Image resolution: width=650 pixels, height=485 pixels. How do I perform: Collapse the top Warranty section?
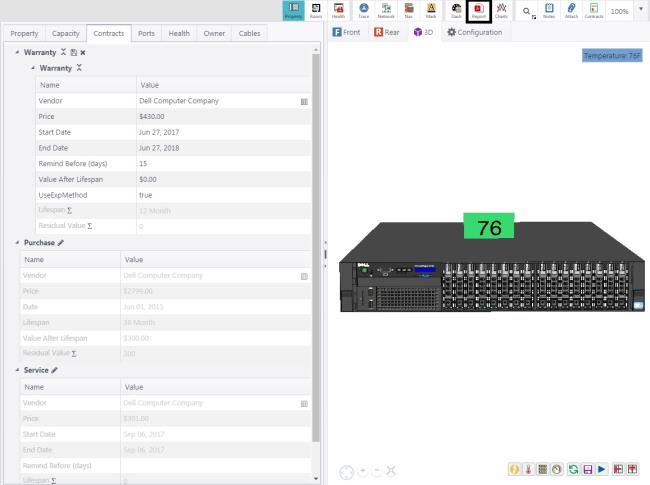pos(19,52)
